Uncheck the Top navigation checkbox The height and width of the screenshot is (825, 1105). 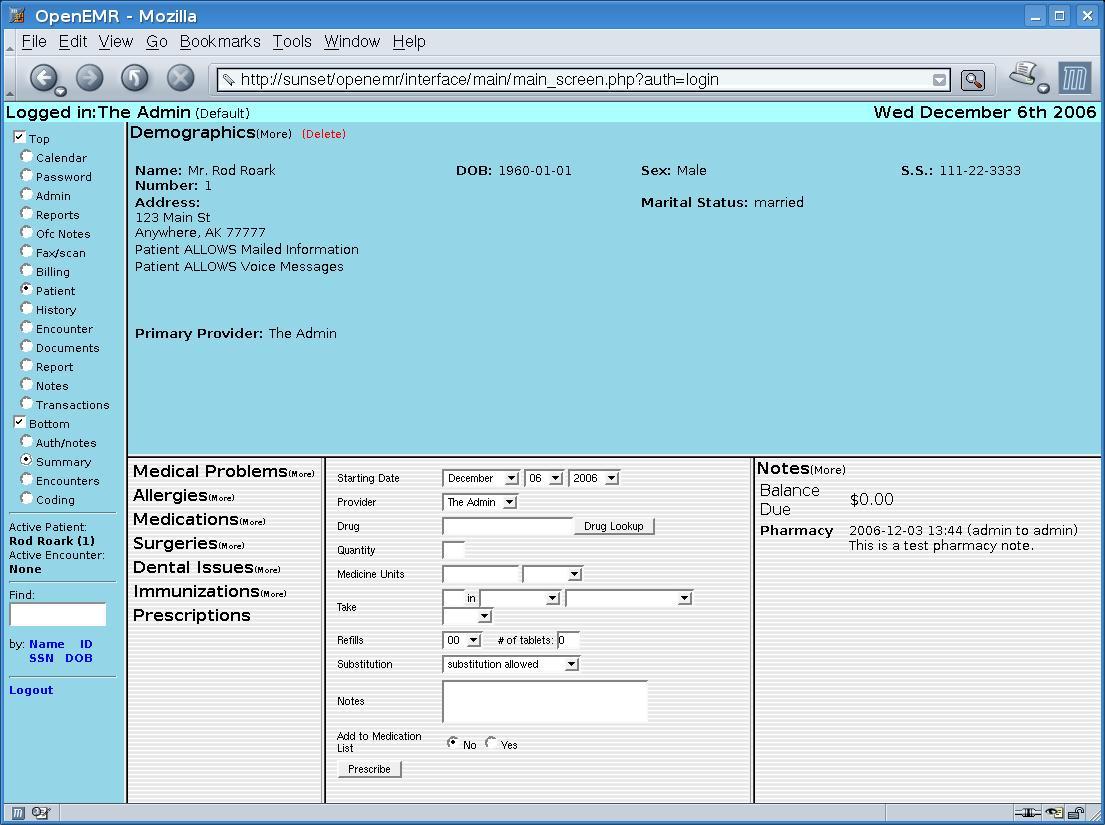18,137
